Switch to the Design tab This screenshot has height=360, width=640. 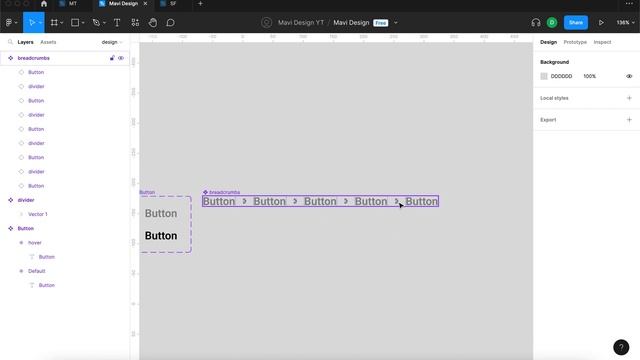point(548,42)
